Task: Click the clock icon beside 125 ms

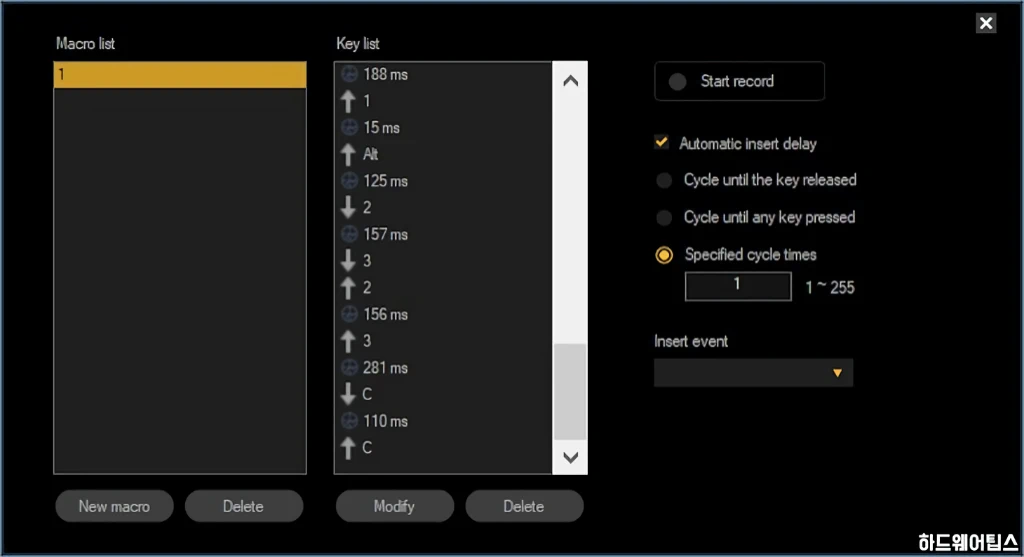Action: [349, 181]
